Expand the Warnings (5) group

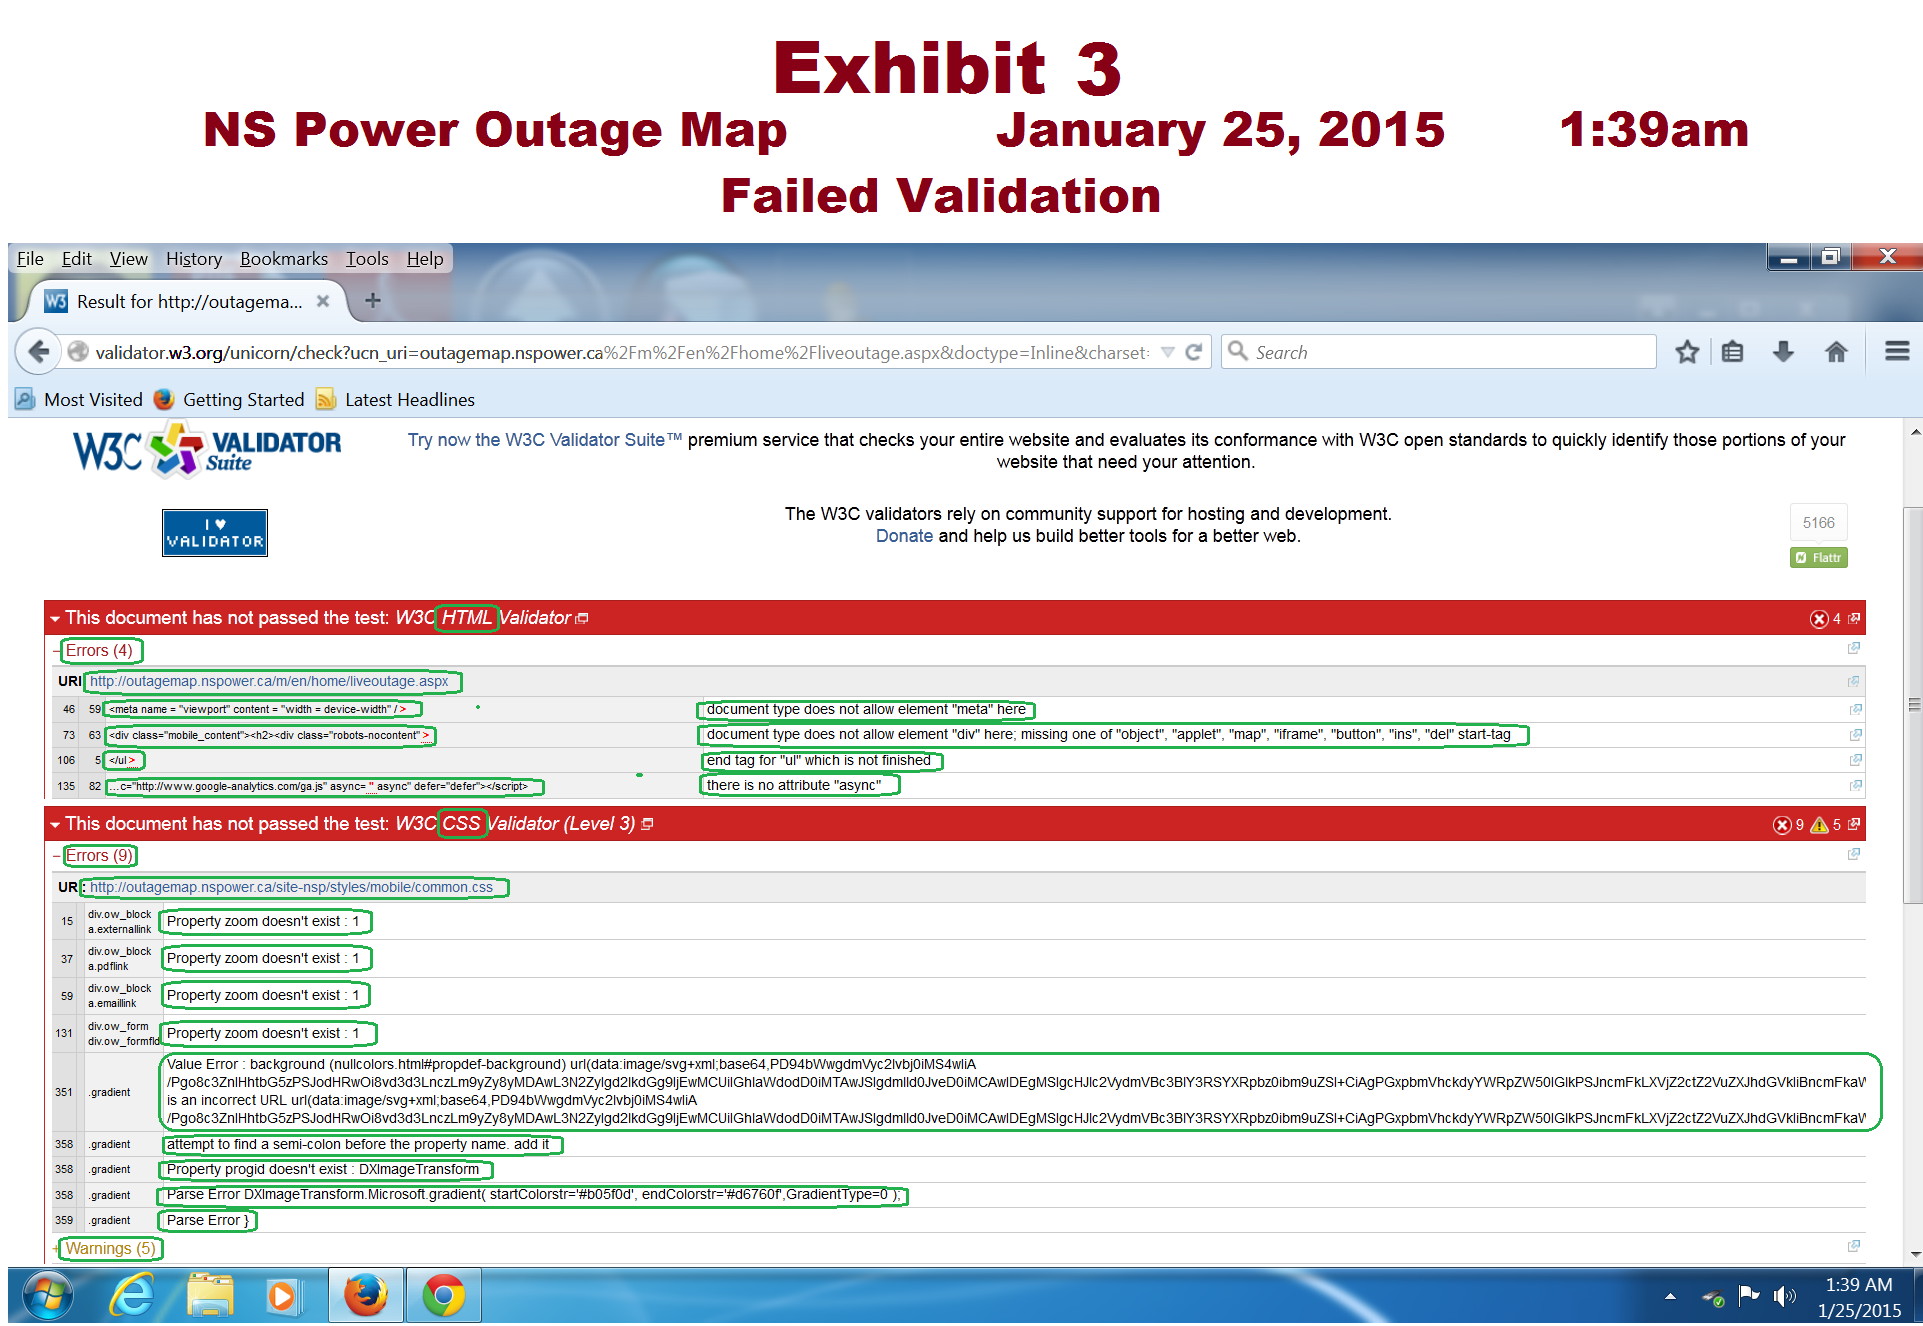[x=58, y=1249]
